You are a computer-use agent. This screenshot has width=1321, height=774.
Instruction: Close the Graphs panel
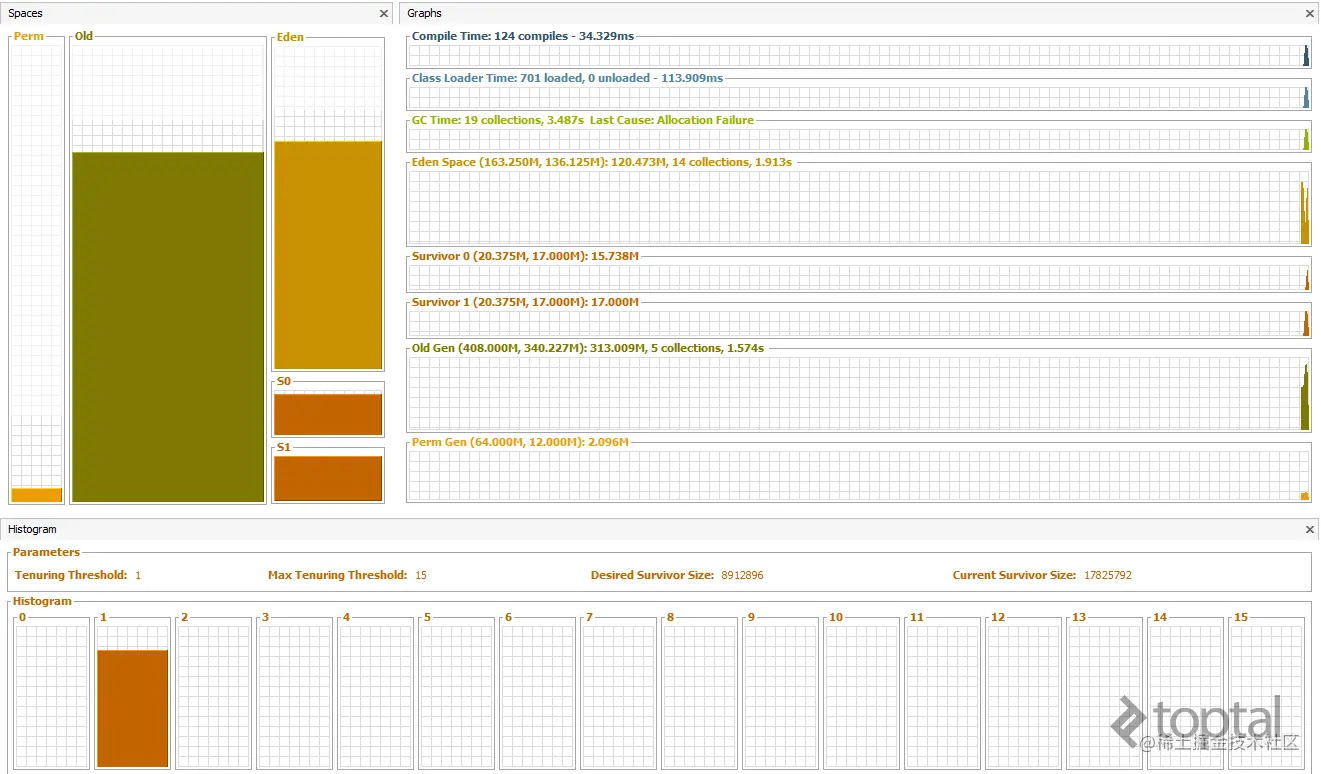1310,14
